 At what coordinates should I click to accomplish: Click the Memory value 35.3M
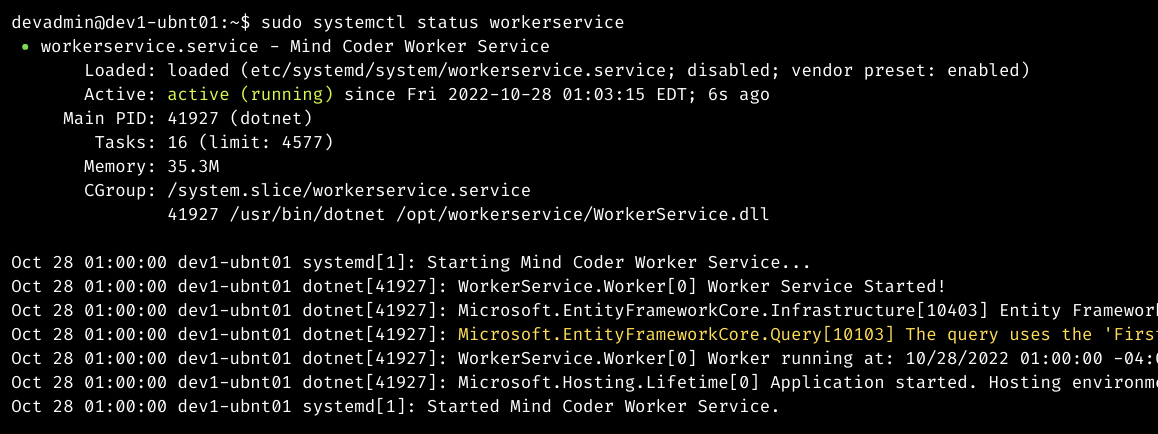pos(193,167)
